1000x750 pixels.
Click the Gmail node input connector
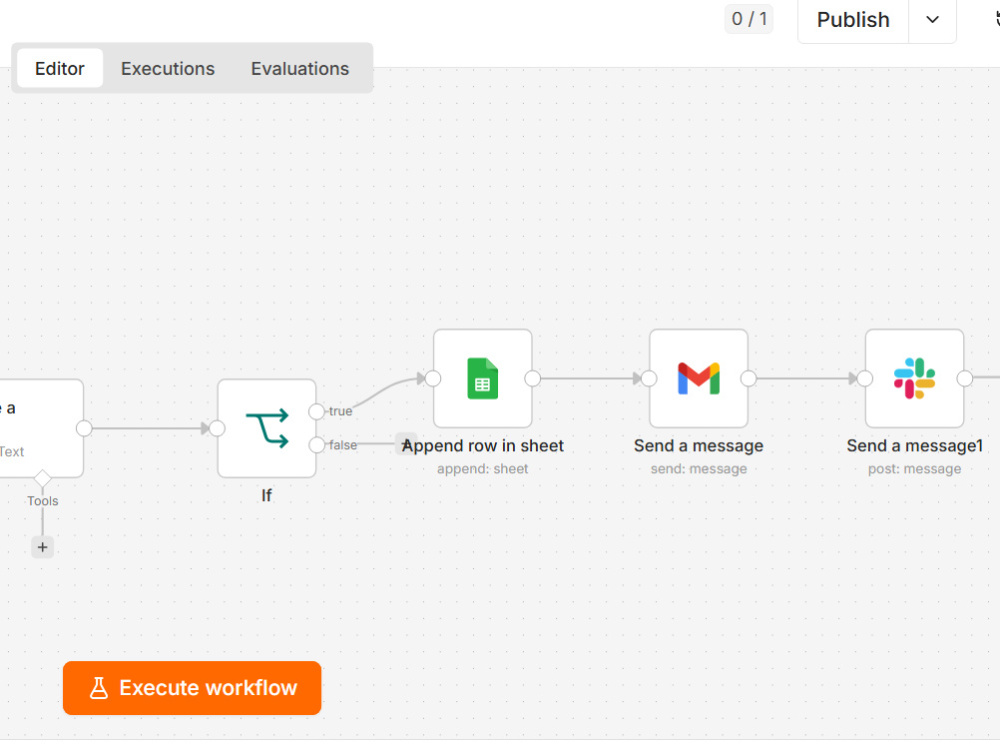[649, 378]
